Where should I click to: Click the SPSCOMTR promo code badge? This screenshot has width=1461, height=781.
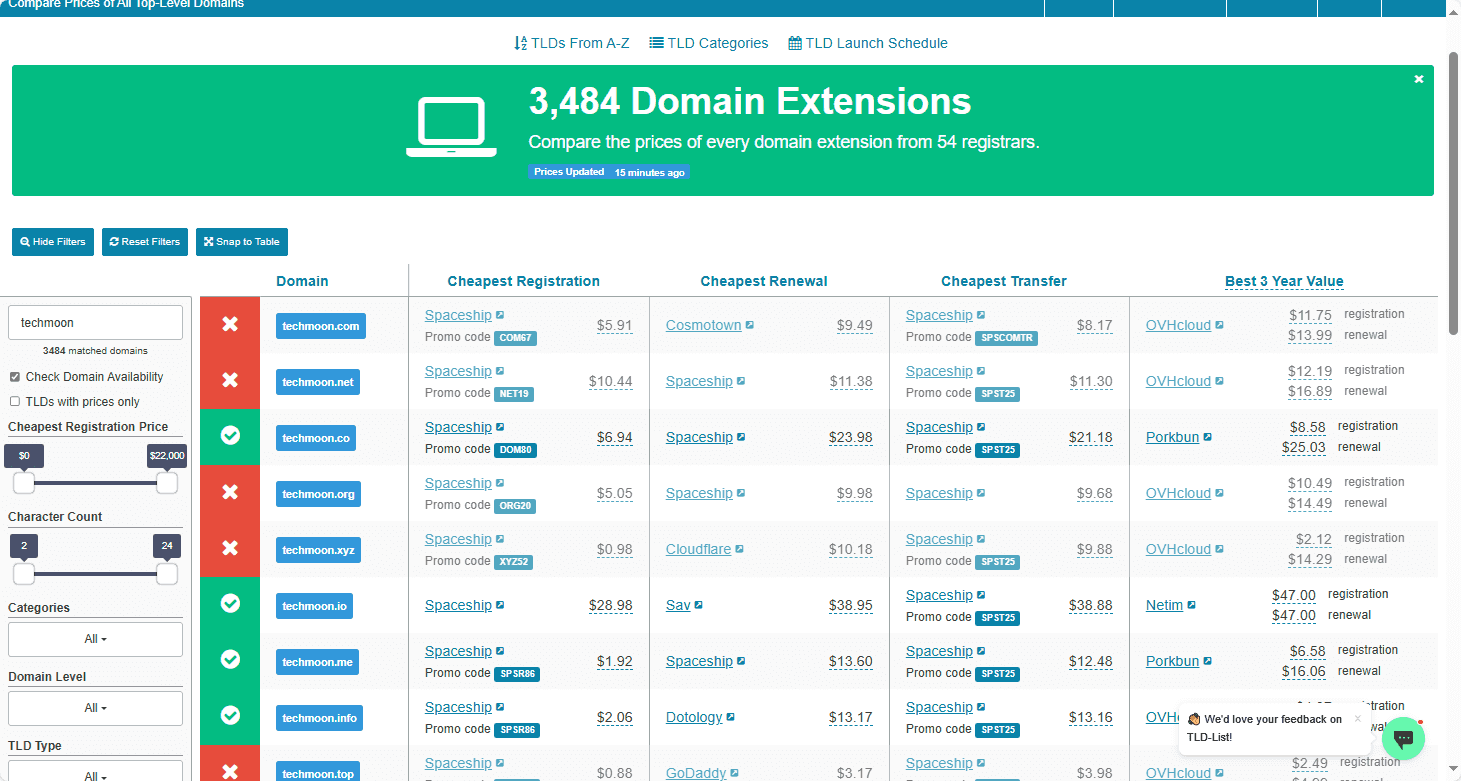(1006, 338)
